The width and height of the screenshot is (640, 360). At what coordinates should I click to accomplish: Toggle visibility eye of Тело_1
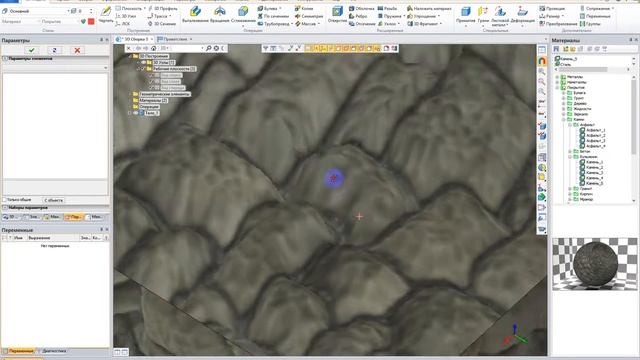pyautogui.click(x=136, y=113)
